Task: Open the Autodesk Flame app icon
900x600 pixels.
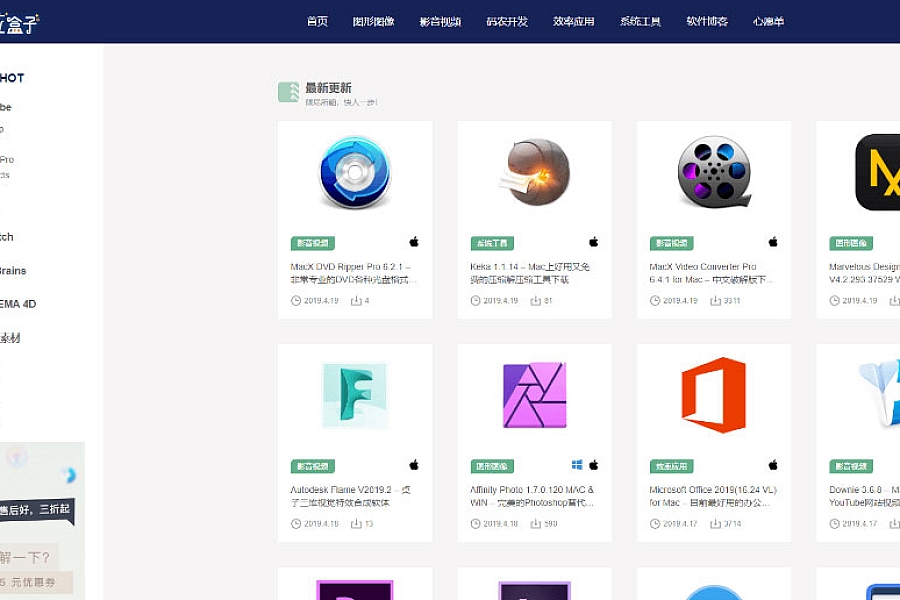Action: pos(355,395)
